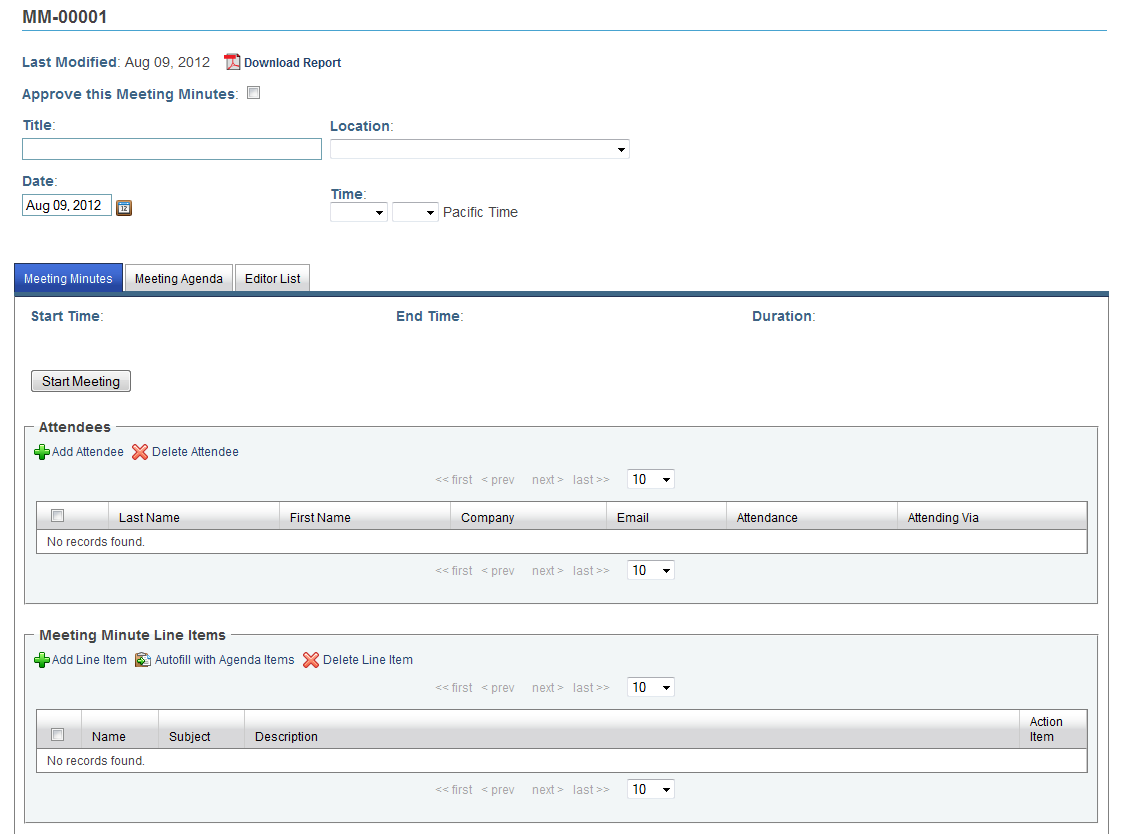Open page-size dropdown above Line Items table

click(650, 687)
